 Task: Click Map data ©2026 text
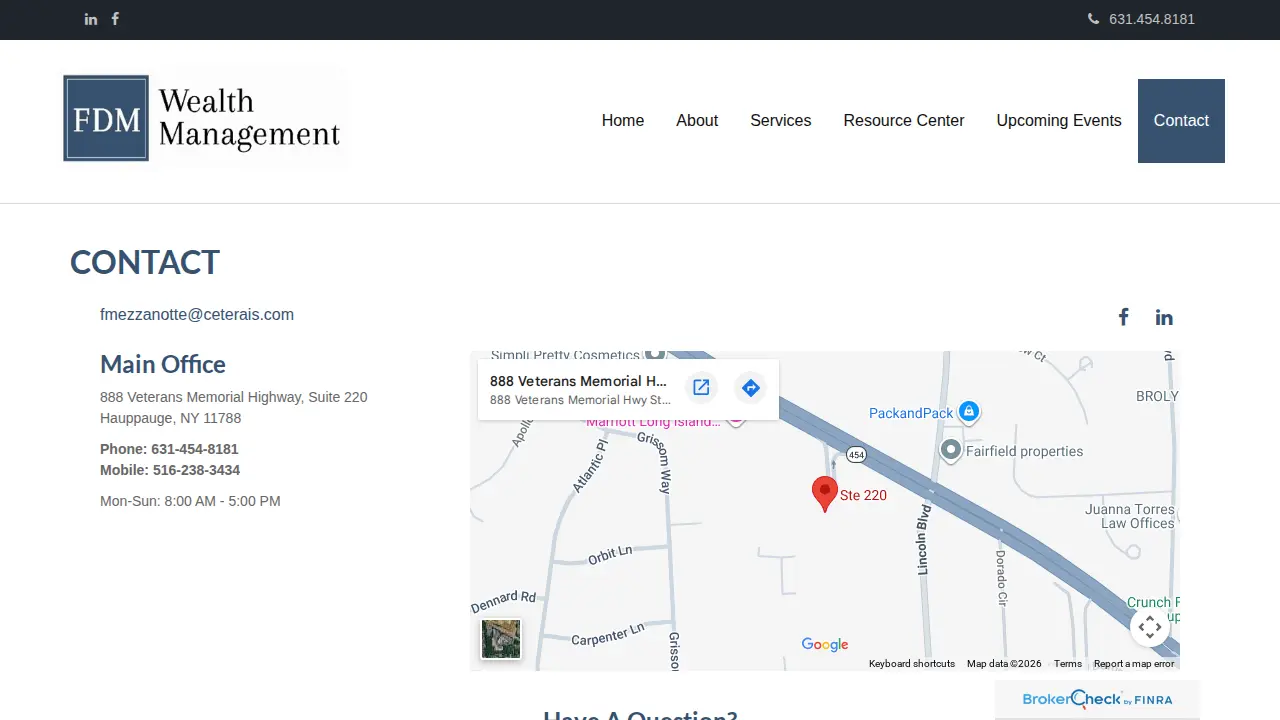[x=1004, y=664]
